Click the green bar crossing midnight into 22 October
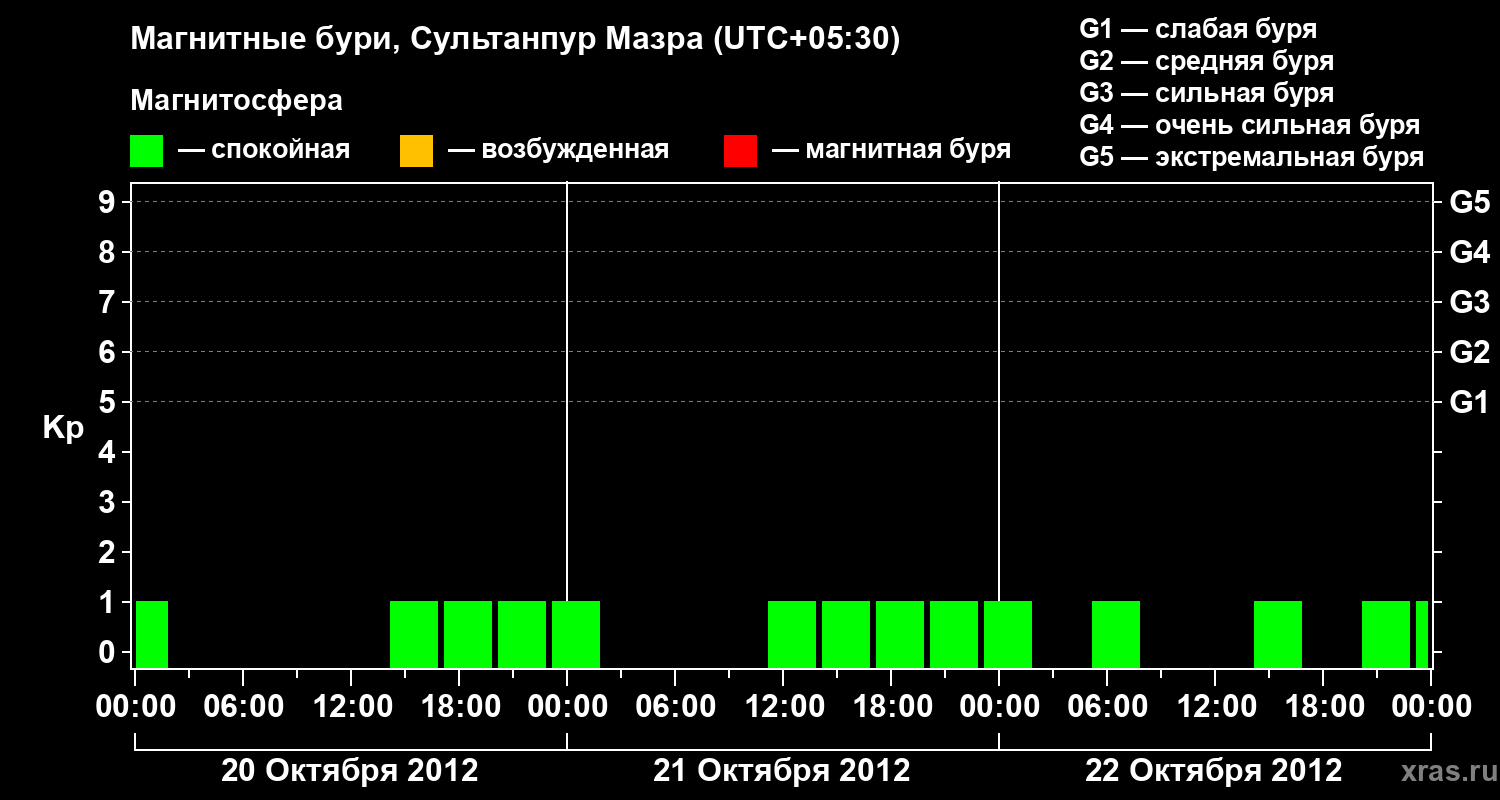Screen dimensions: 1500x800 click(1008, 634)
